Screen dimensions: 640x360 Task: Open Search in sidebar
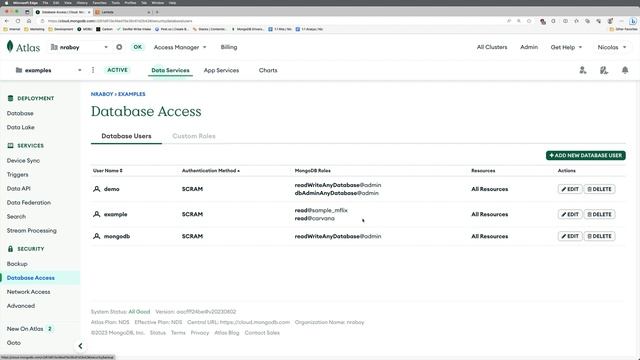pos(16,216)
